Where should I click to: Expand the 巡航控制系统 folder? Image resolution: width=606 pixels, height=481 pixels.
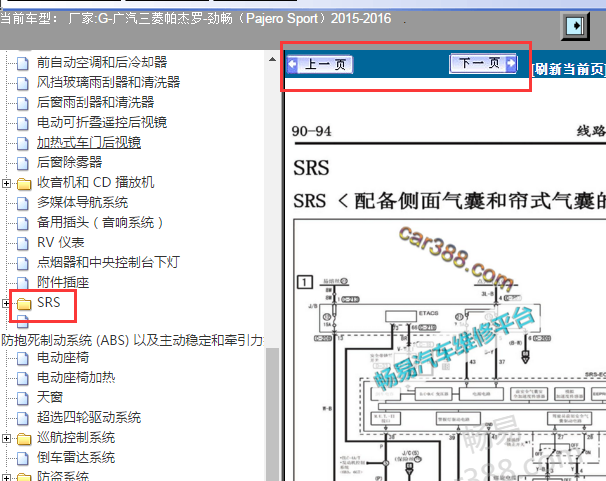click(6, 438)
